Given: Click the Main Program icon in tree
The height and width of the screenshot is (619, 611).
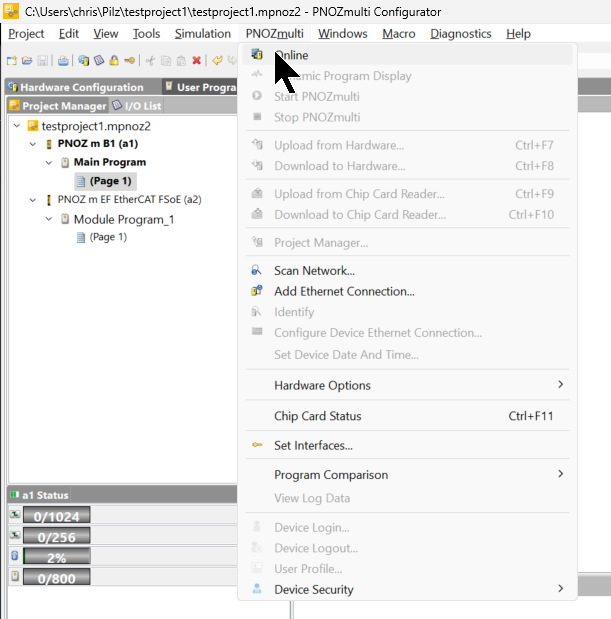Looking at the screenshot, I should pyautogui.click(x=65, y=163).
